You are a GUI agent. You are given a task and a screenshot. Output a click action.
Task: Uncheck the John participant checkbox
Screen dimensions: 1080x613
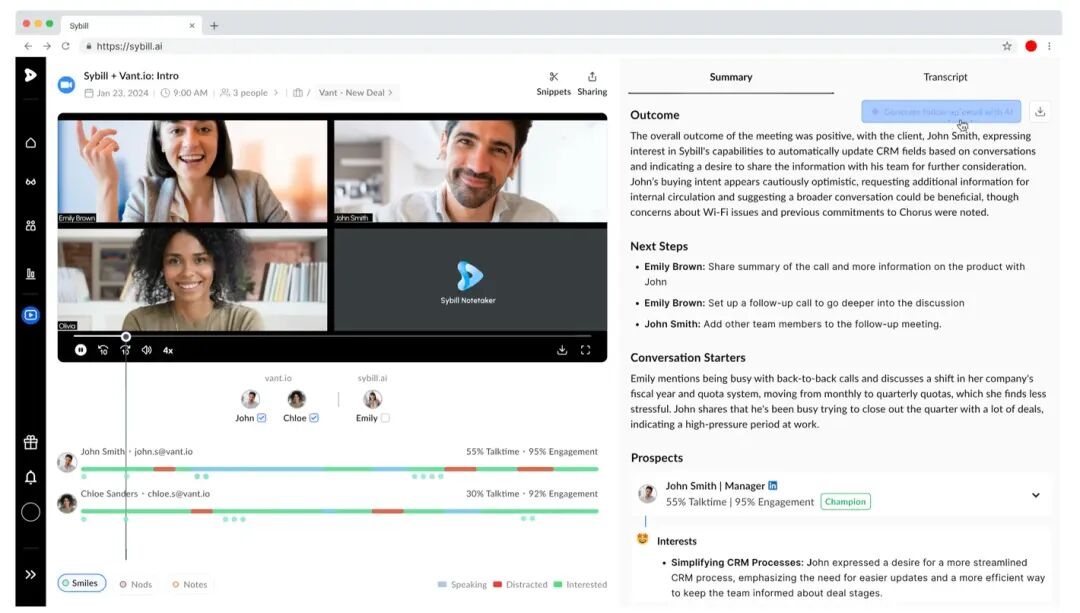[x=262, y=418]
